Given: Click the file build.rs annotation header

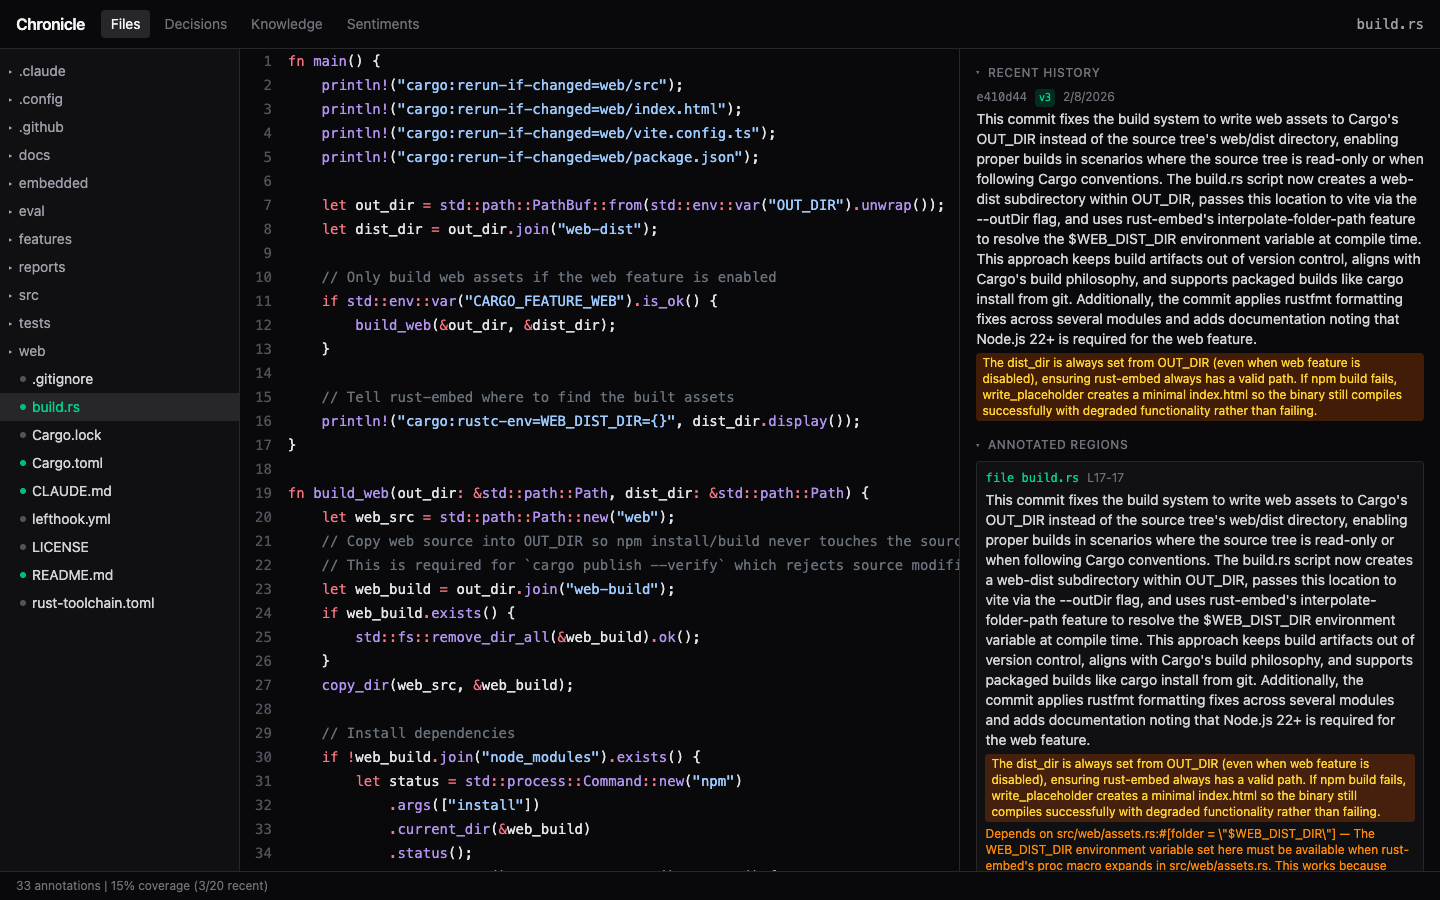Looking at the screenshot, I should [1032, 478].
